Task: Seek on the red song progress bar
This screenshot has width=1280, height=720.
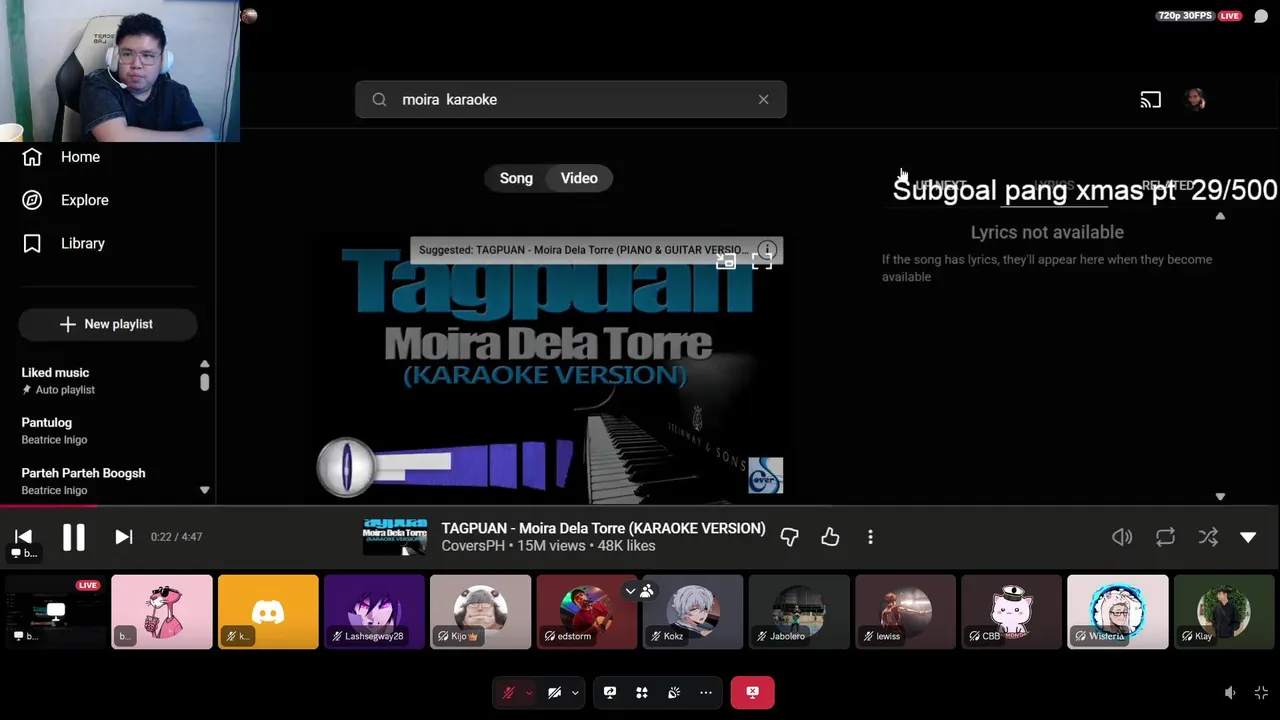Action: click(640, 505)
